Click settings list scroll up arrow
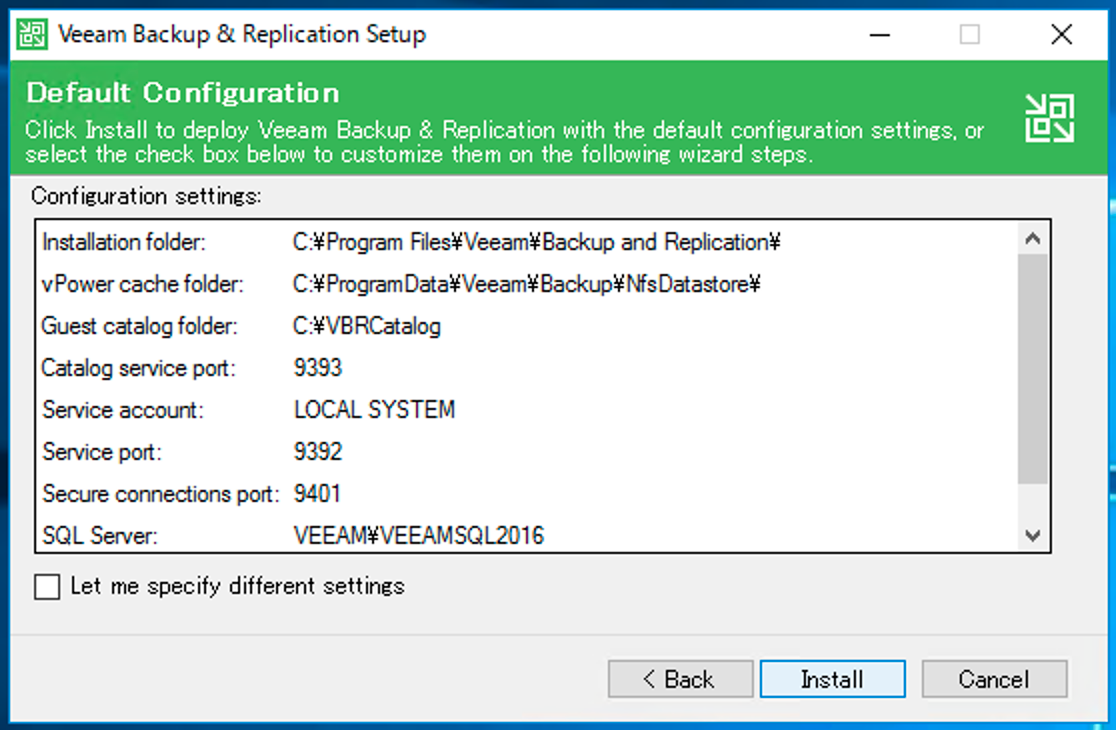Screen dimensions: 1116x730 1033,239
